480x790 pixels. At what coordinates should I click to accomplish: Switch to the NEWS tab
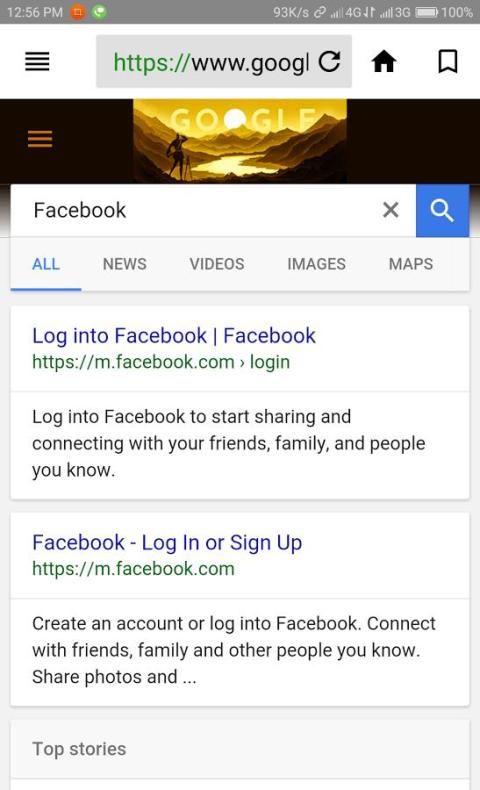point(124,264)
